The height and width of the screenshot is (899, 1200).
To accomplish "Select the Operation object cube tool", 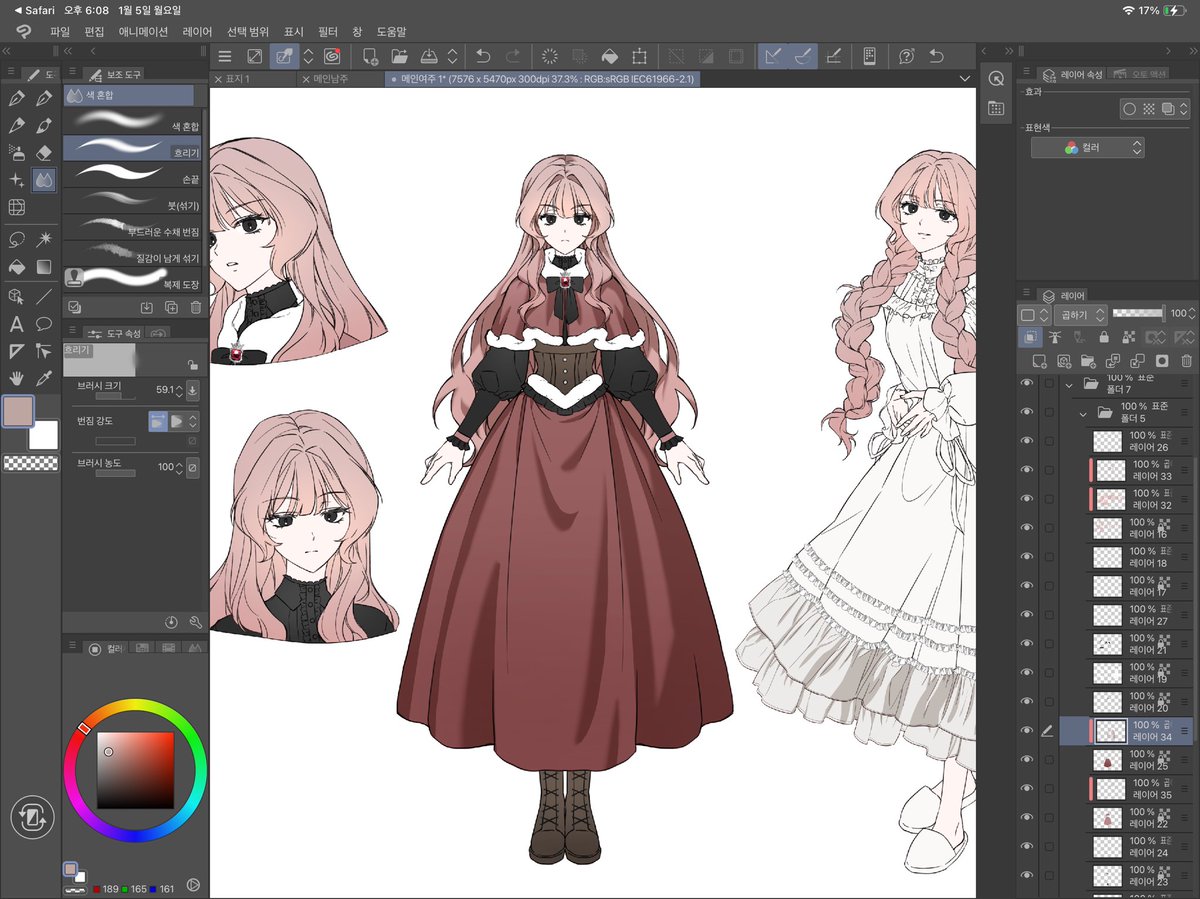I will 16,296.
